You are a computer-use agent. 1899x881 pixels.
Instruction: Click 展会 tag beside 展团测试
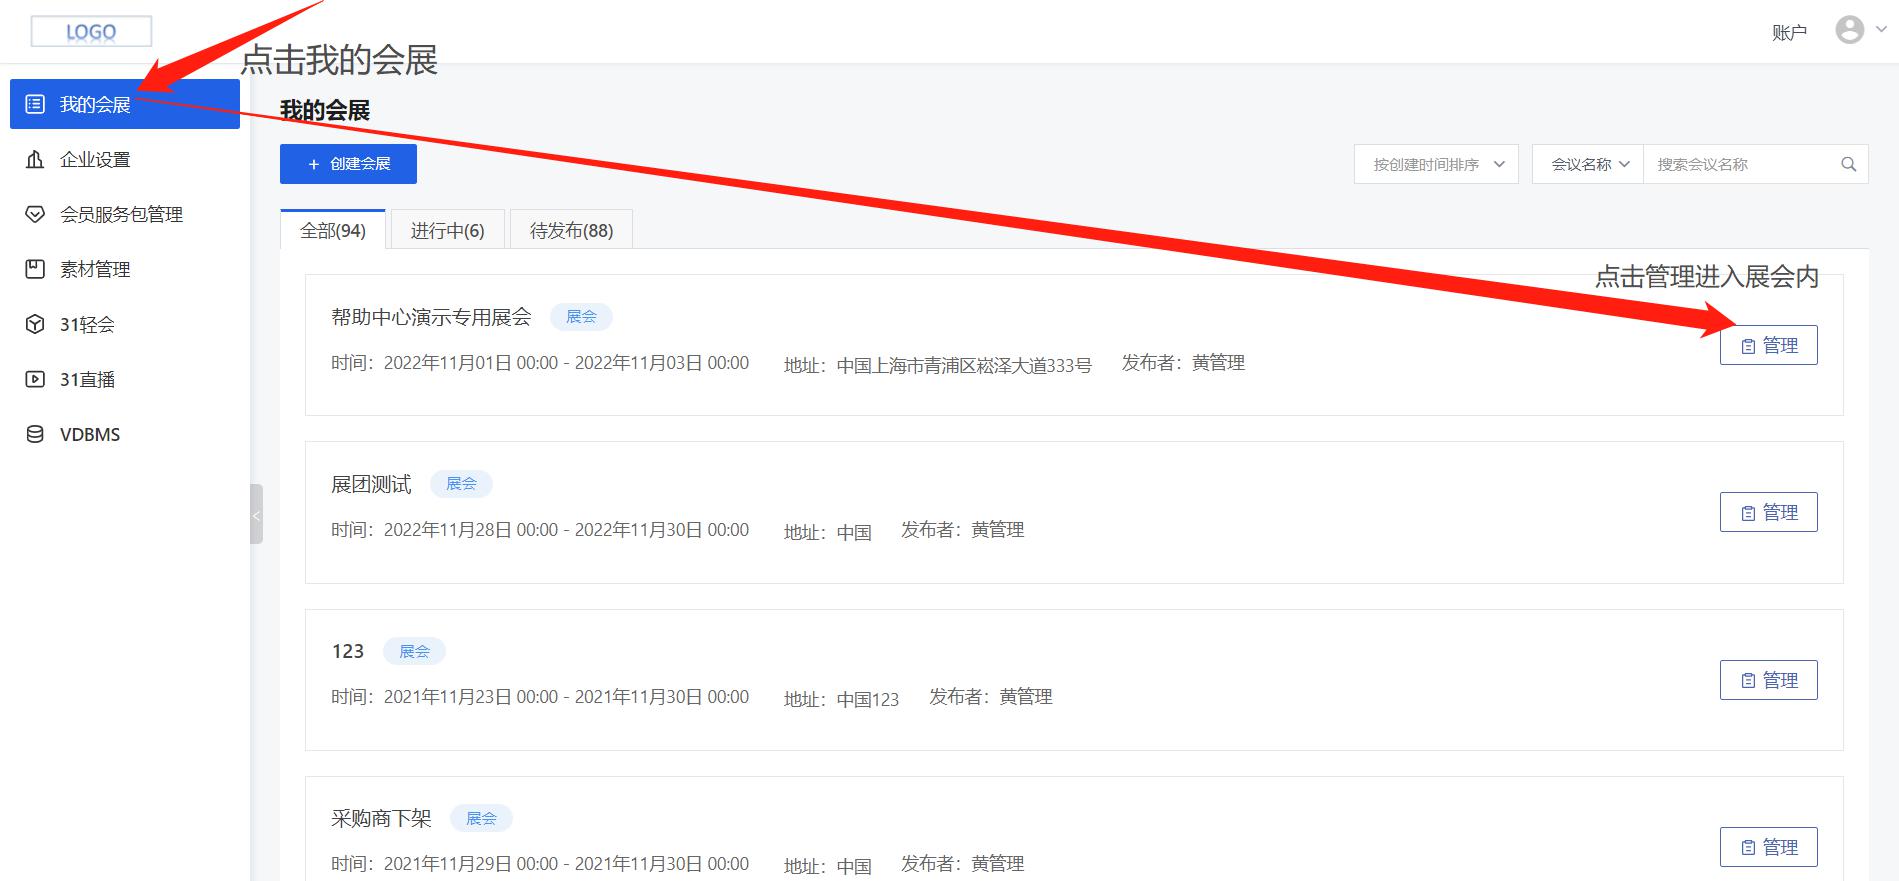click(x=461, y=484)
